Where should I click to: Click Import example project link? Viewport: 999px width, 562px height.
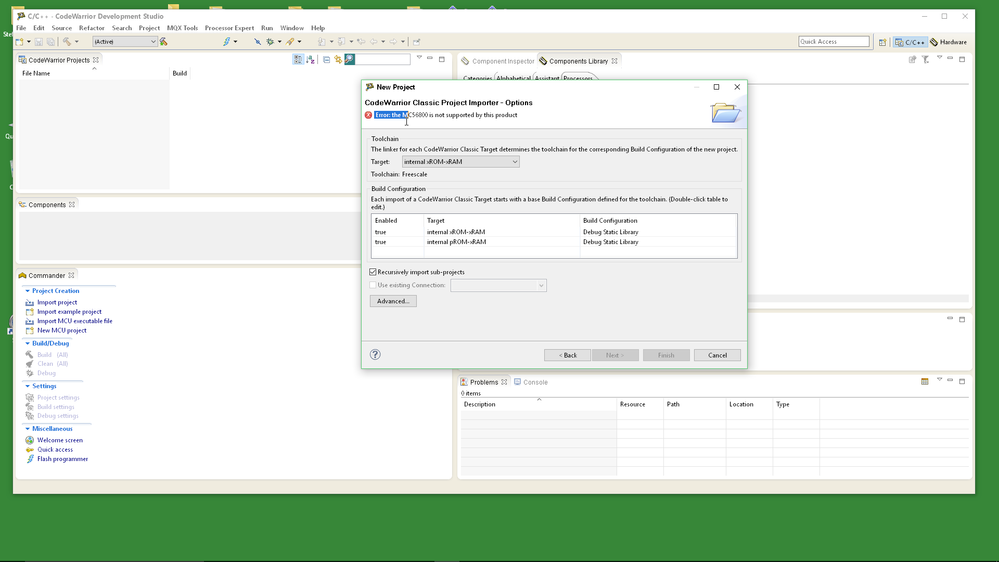tap(69, 312)
